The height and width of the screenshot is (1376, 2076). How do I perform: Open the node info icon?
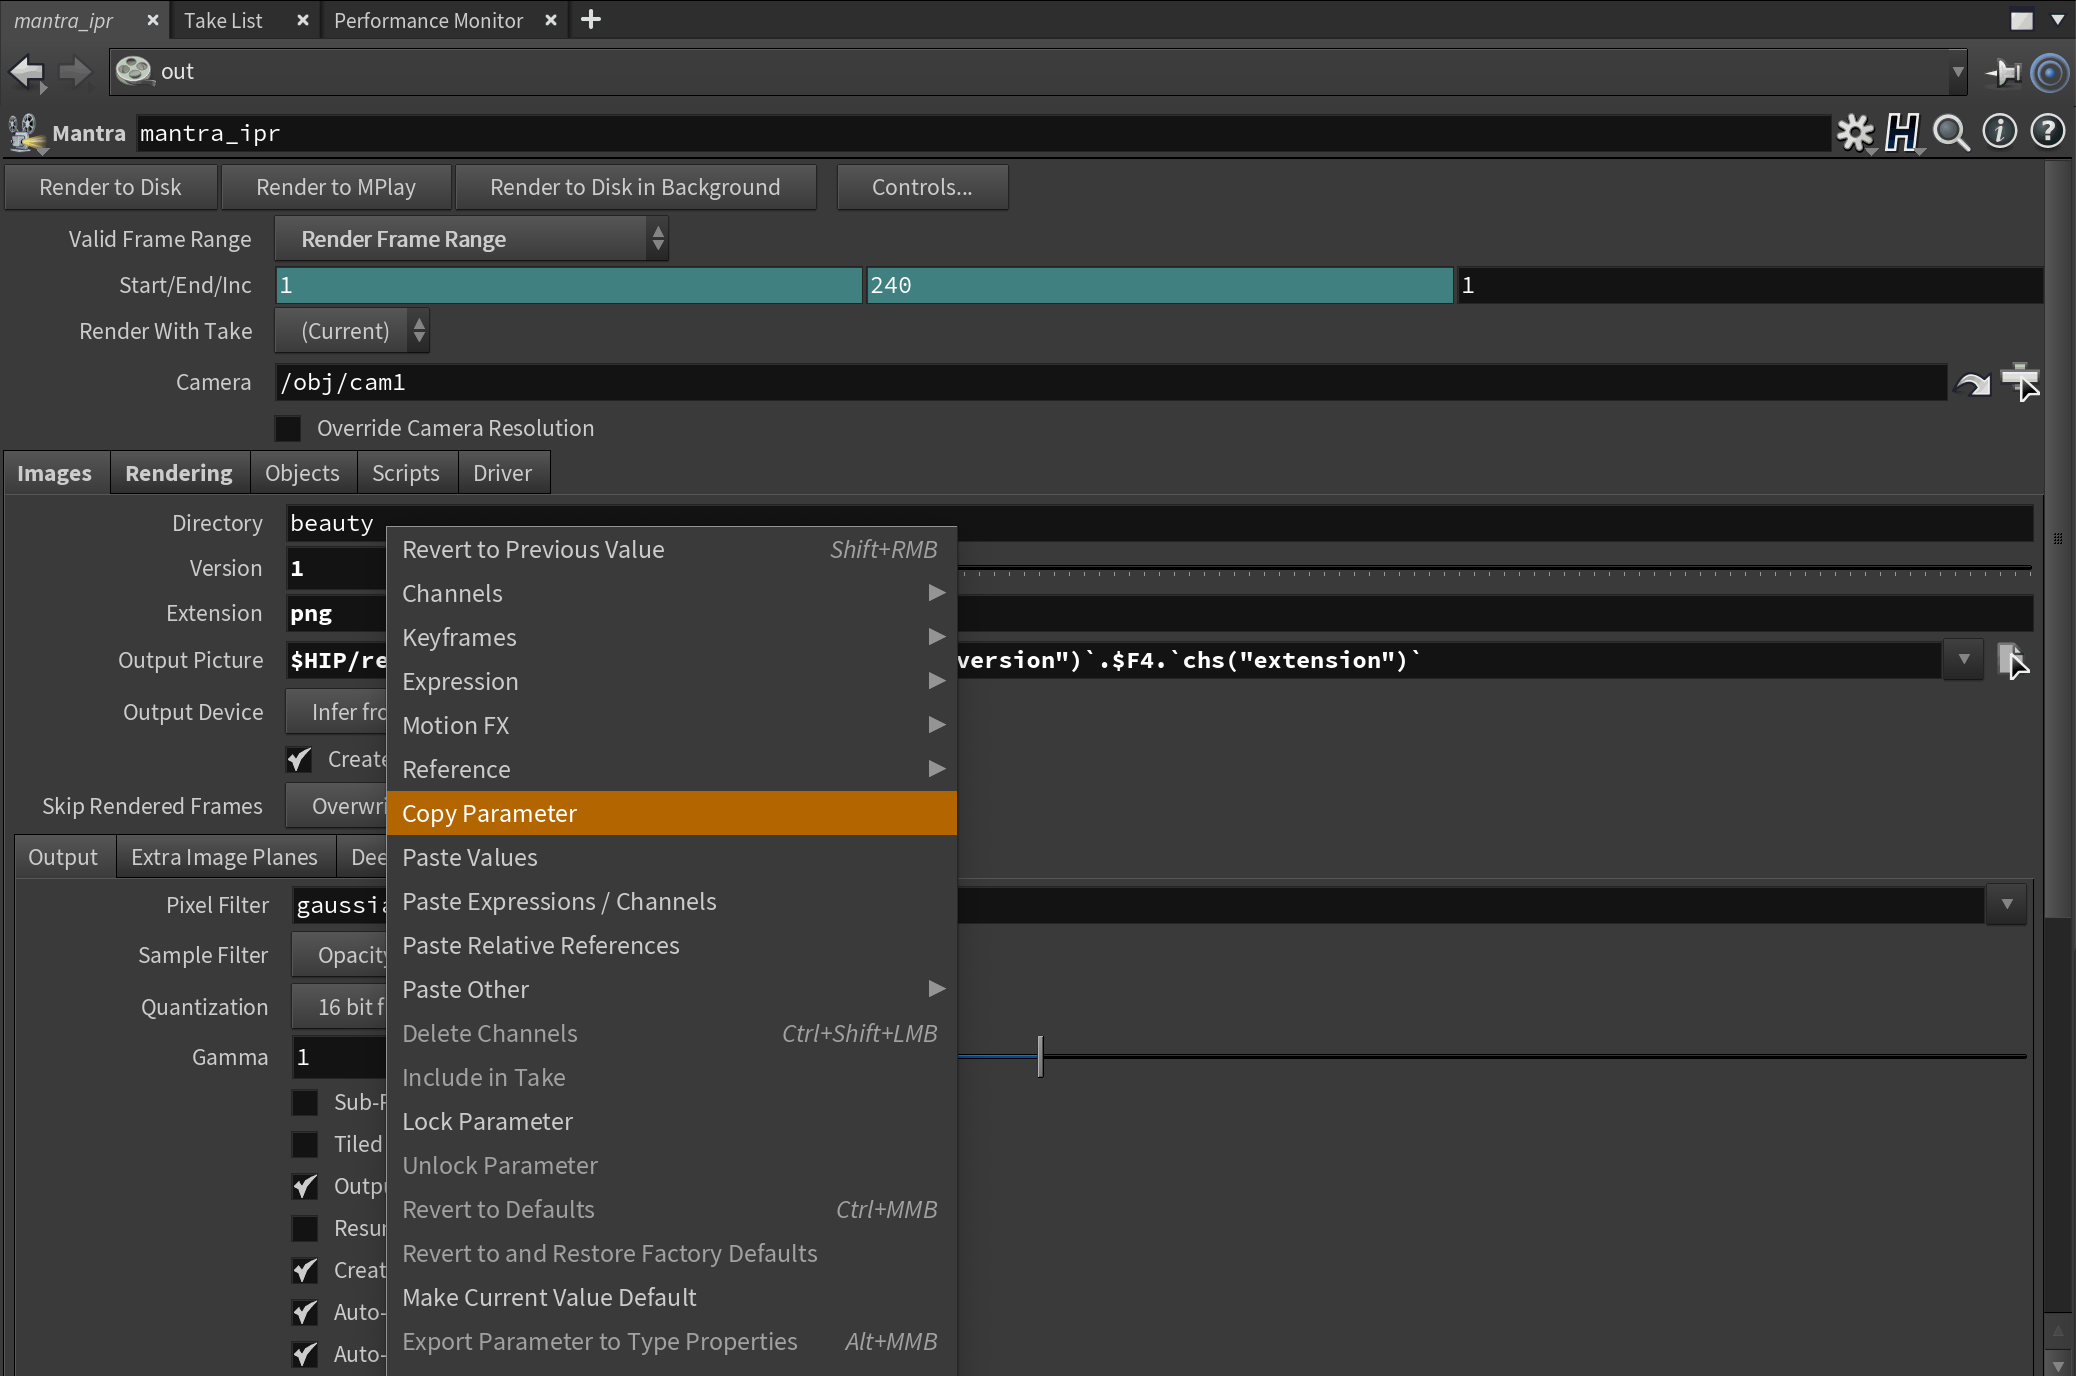pos(1999,132)
